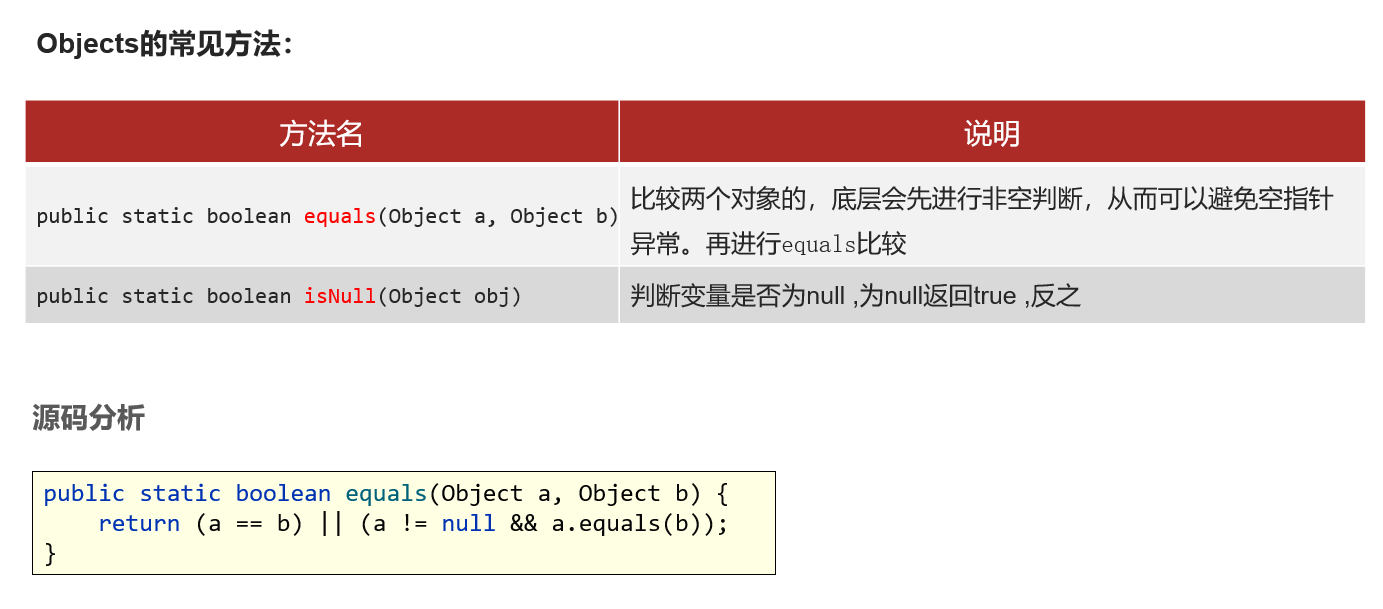Screen dimensions: 1383x609
Task: Click the 'static' keyword in code block
Action: click(x=180, y=494)
